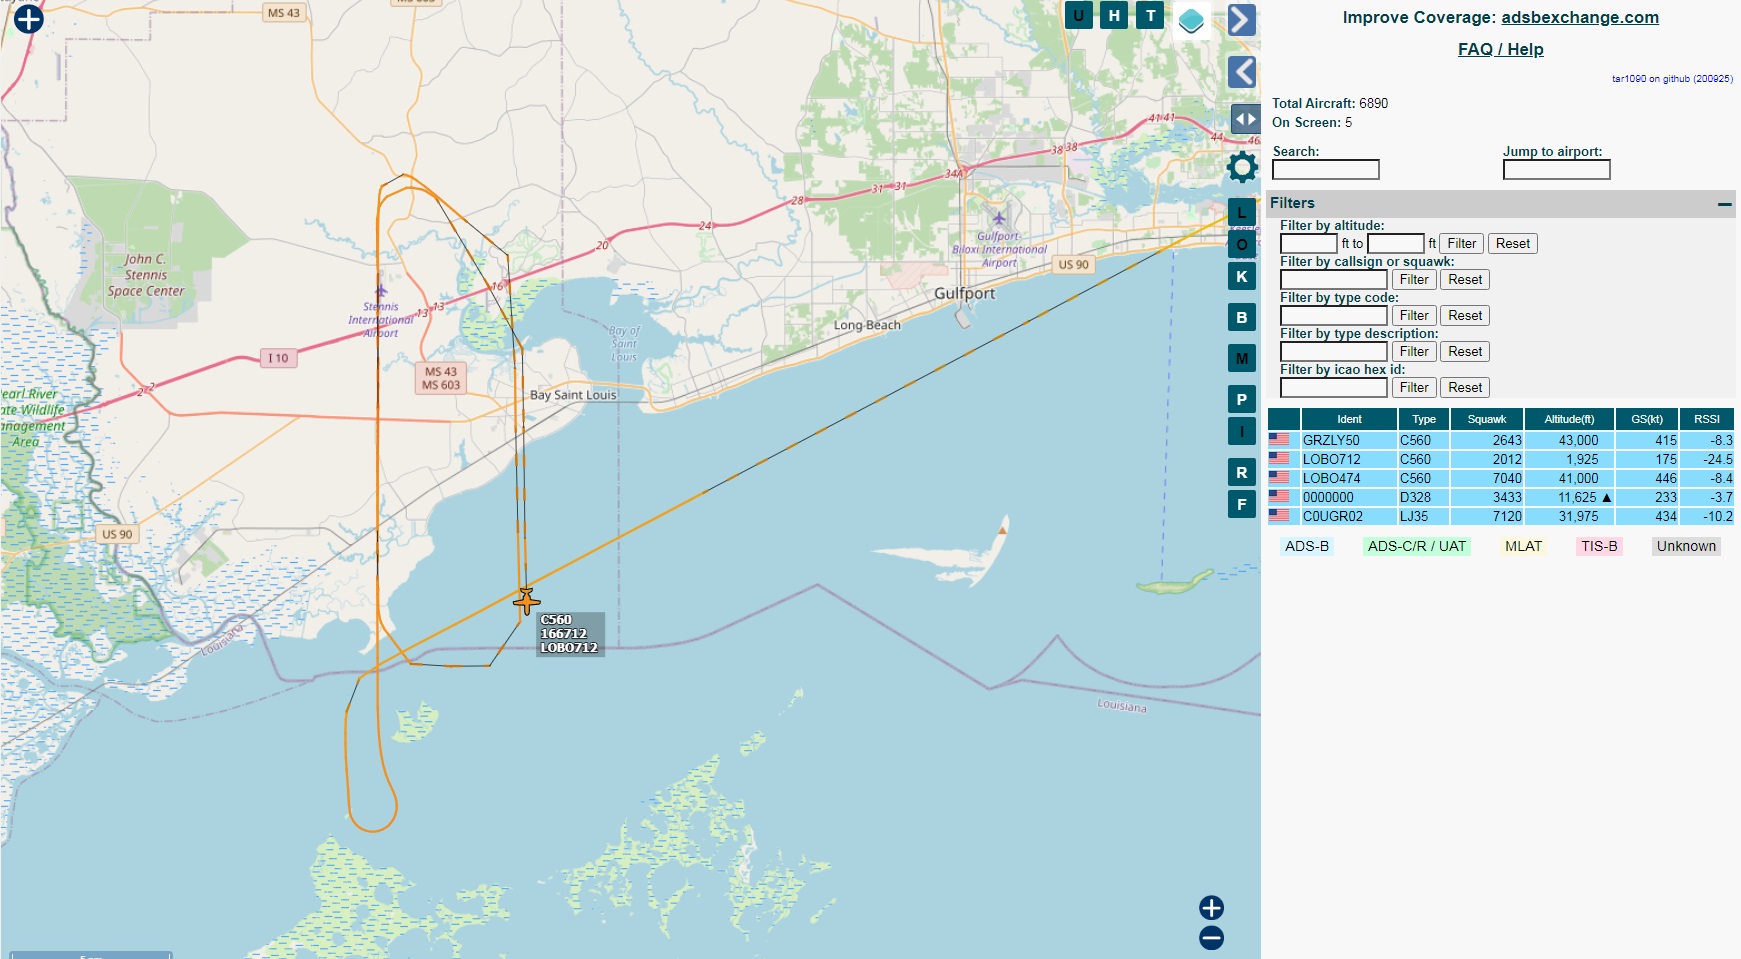The image size is (1741, 959).
Task: Click the plus icon at map top-left
Action: (x=29, y=19)
